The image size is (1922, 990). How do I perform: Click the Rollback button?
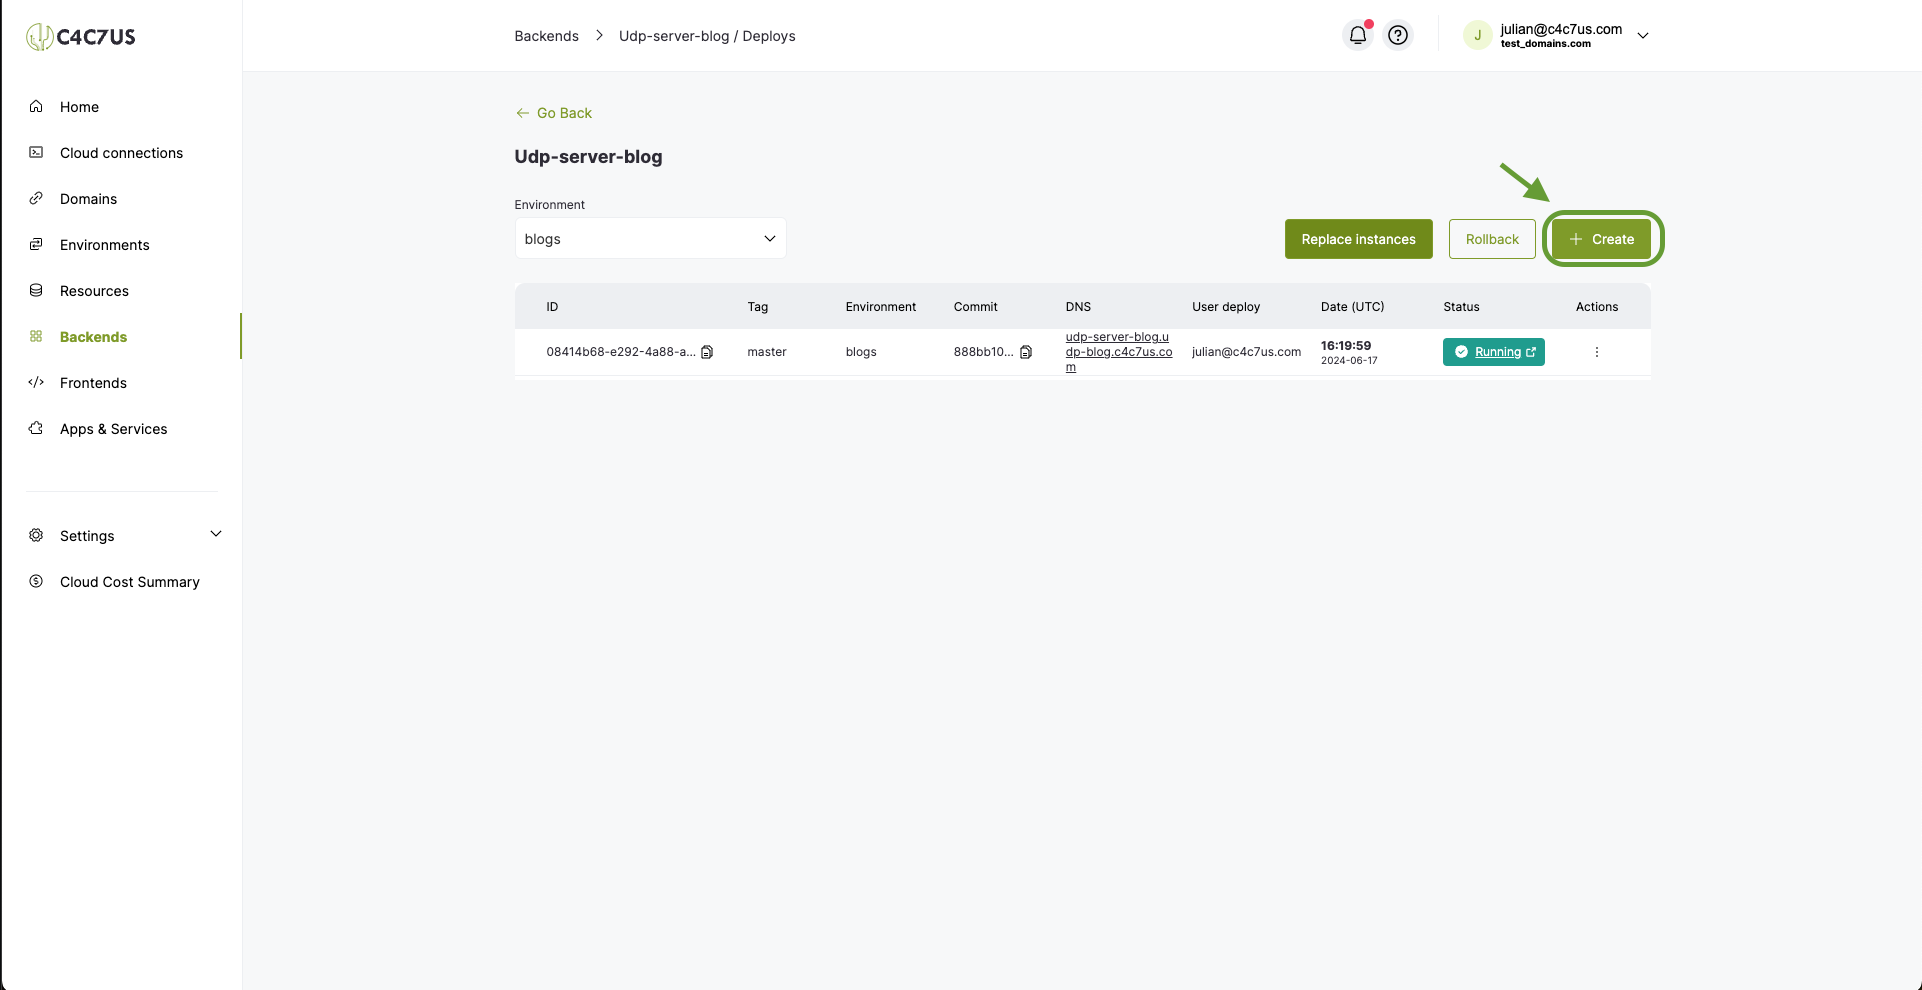1492,239
